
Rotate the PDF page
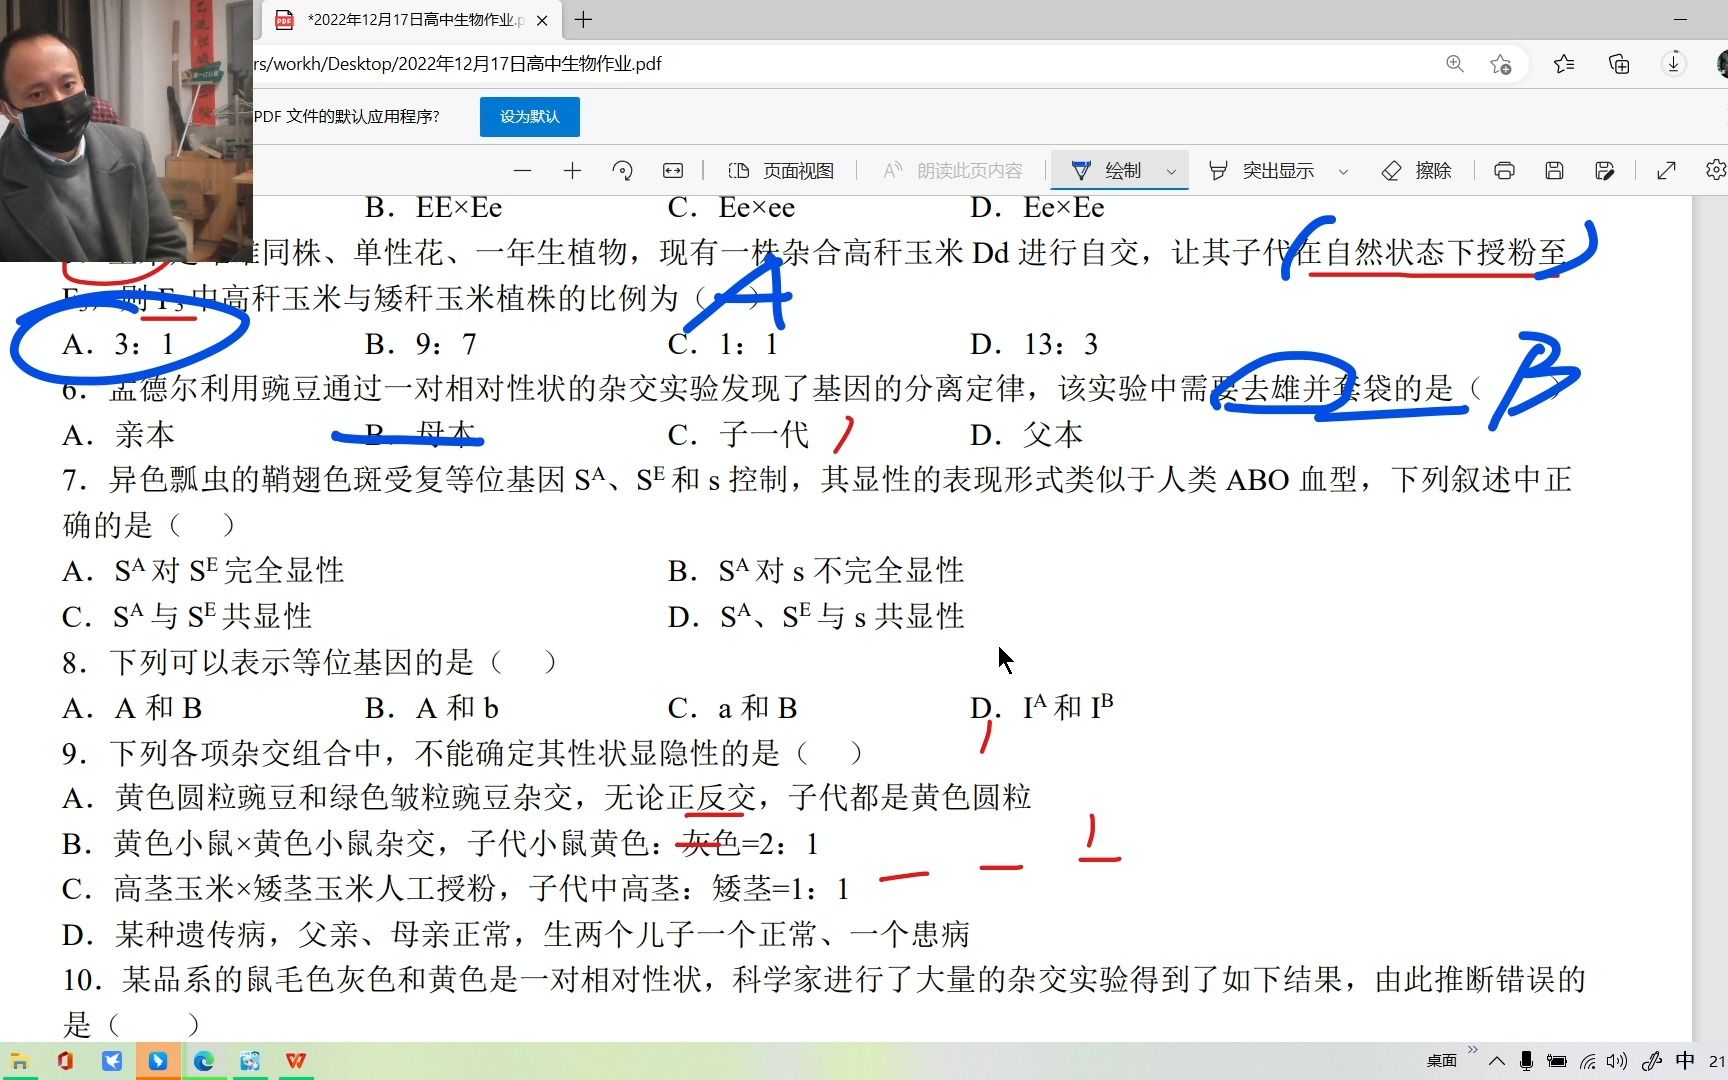(x=622, y=170)
